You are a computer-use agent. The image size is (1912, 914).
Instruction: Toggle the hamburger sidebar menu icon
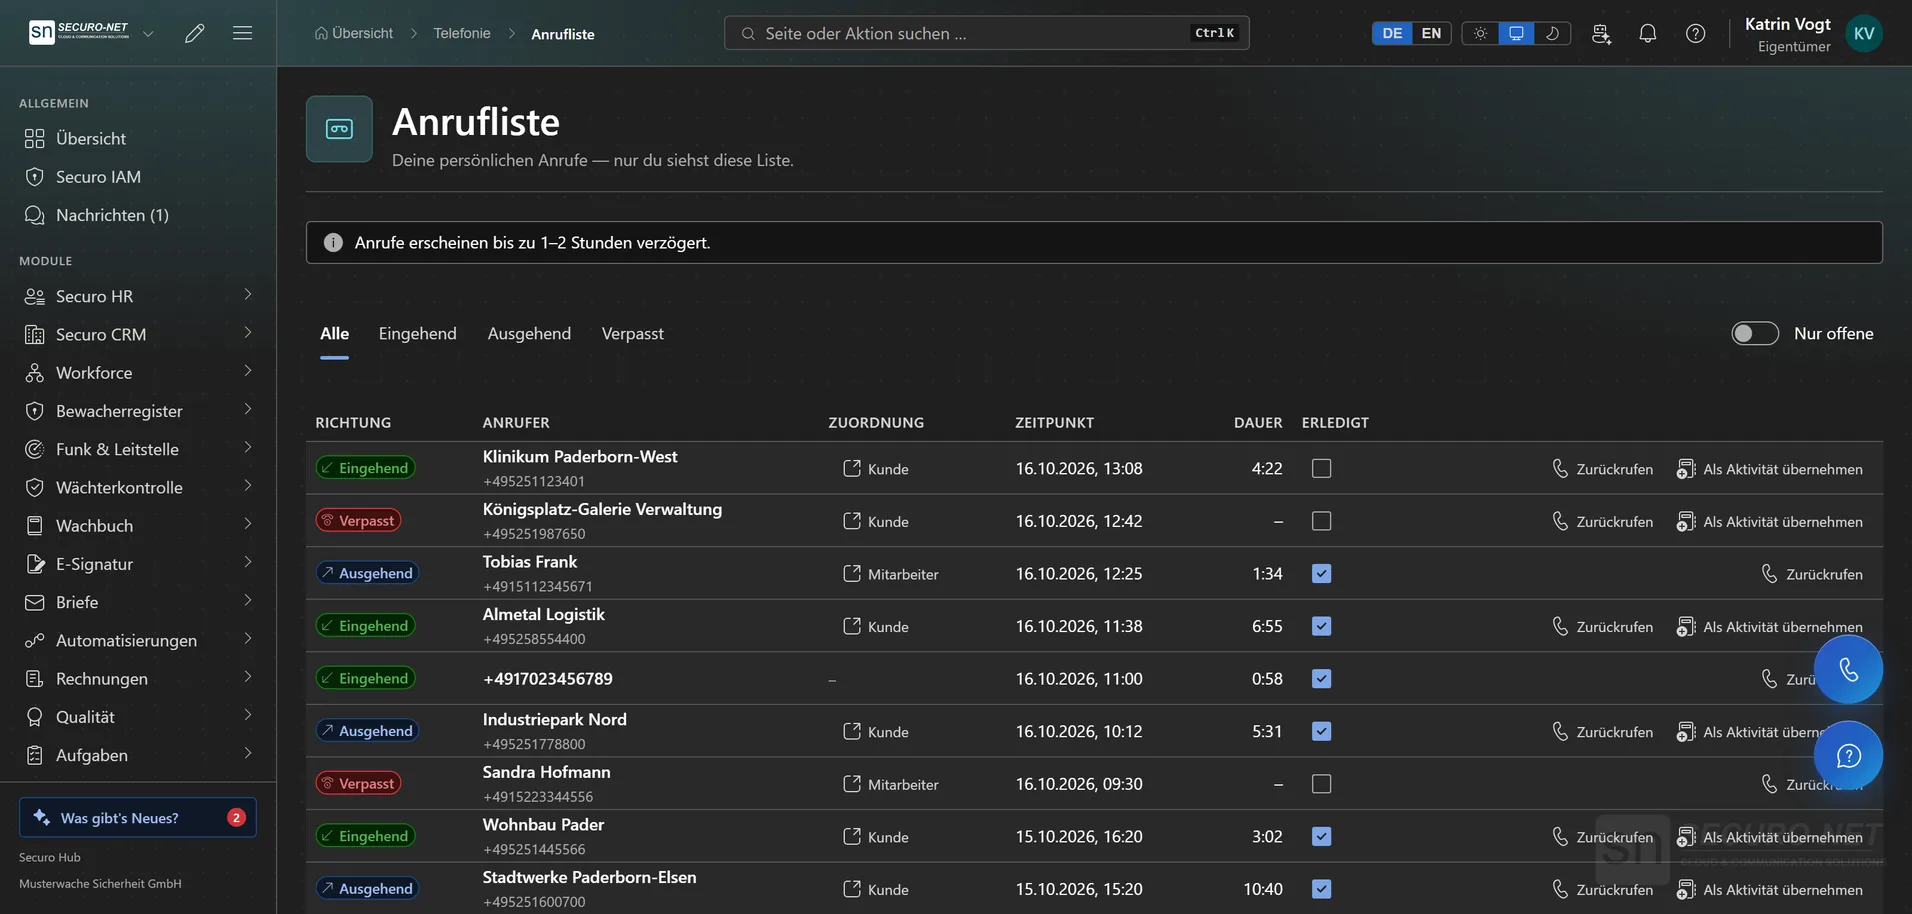click(242, 33)
